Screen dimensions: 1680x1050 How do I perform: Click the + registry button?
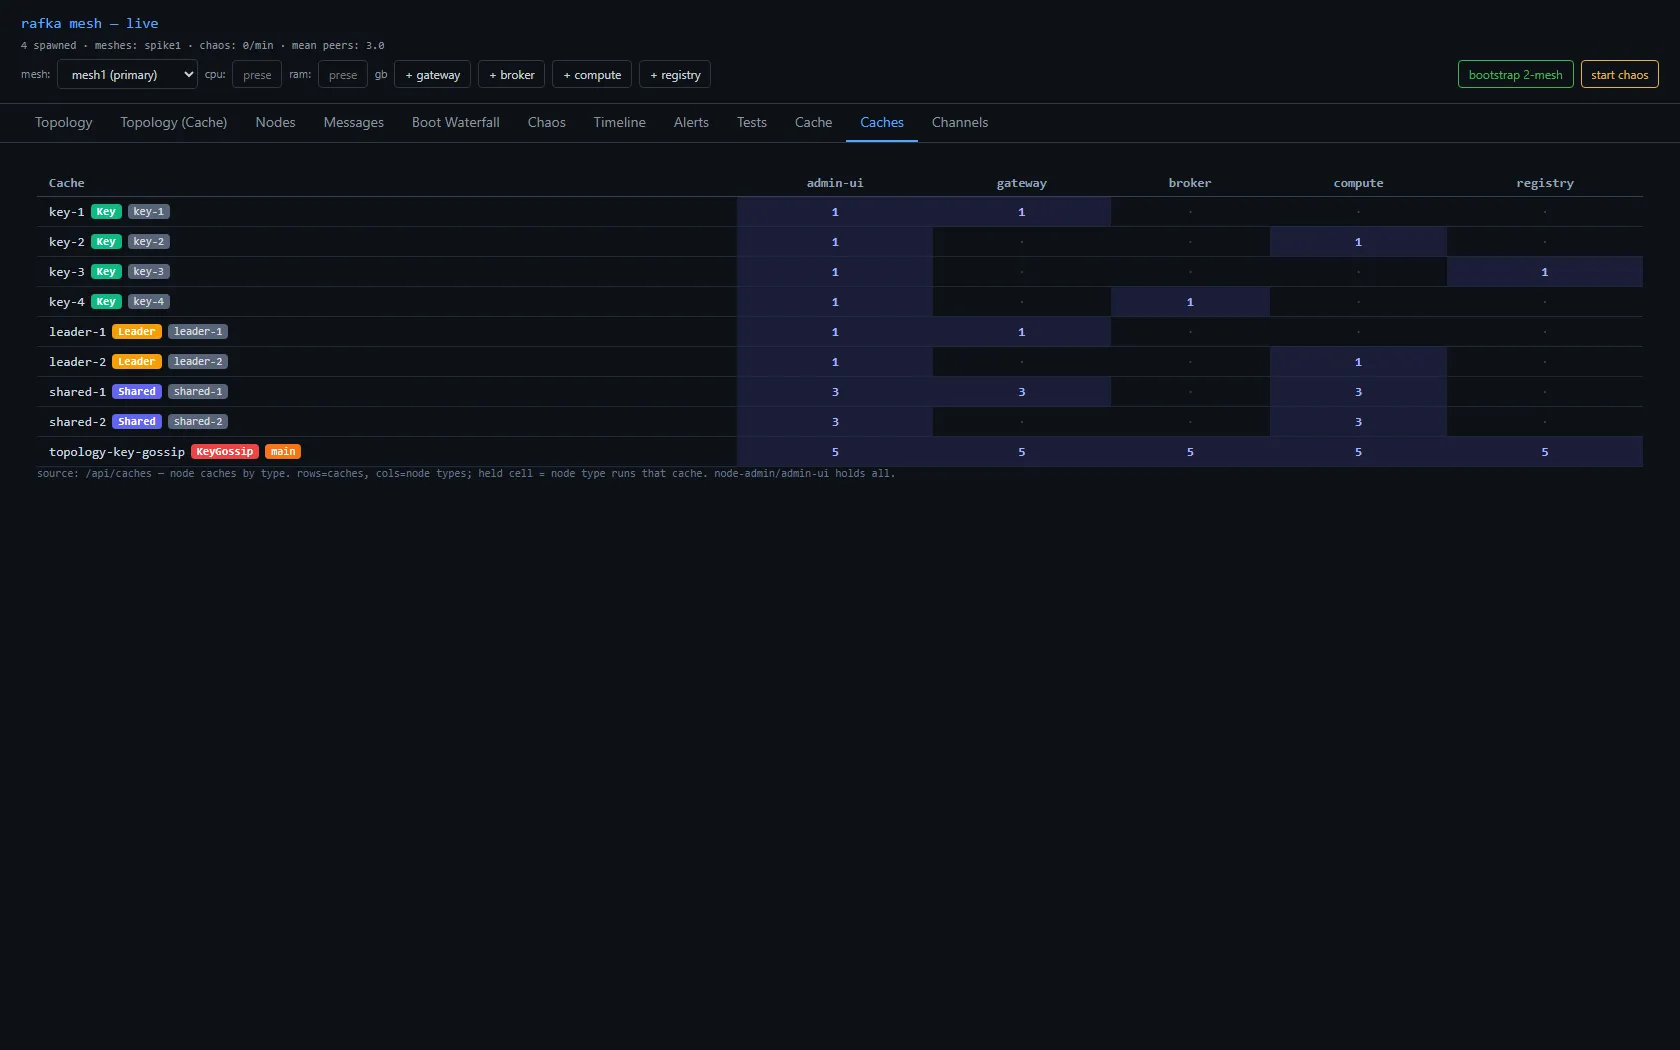675,74
